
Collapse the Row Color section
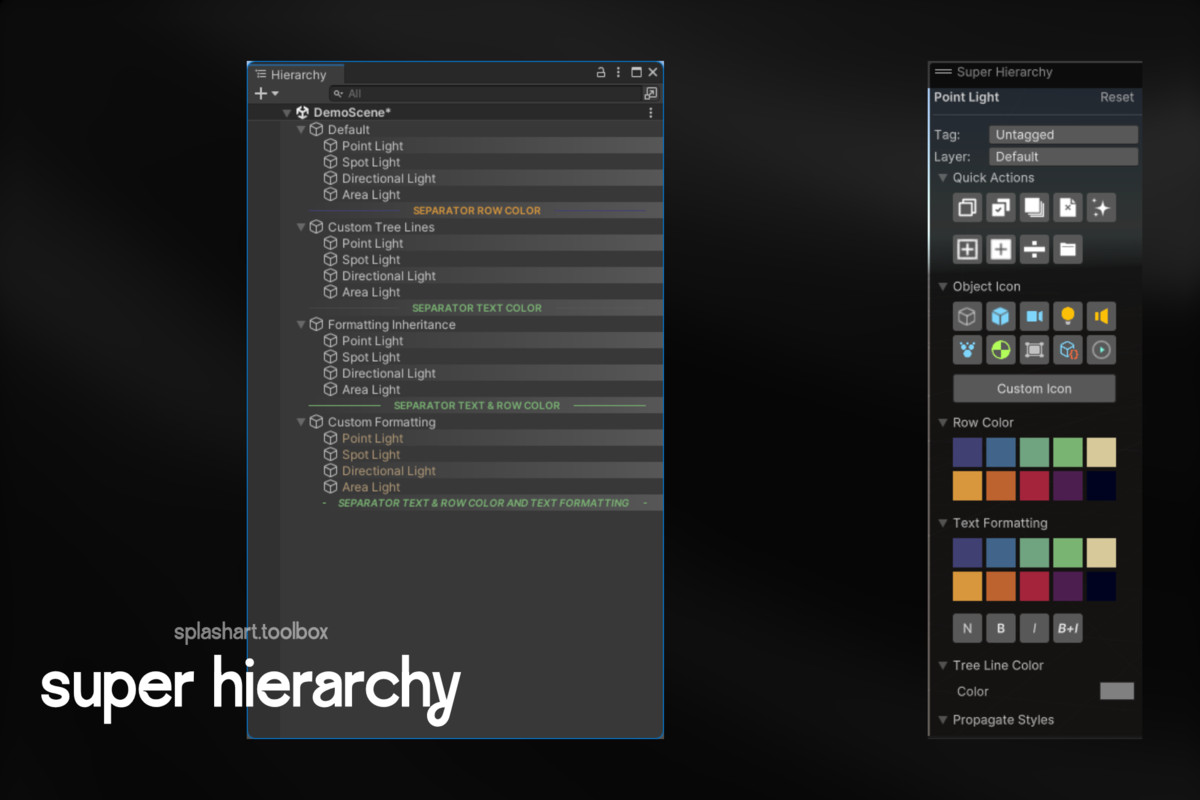point(942,423)
